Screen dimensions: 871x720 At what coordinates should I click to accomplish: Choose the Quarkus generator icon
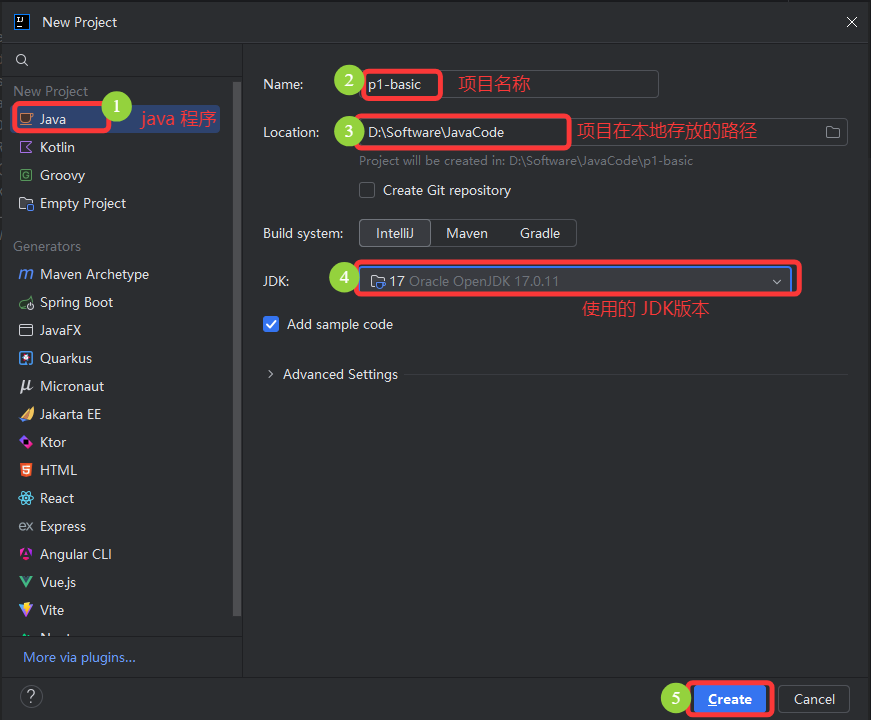[26, 358]
